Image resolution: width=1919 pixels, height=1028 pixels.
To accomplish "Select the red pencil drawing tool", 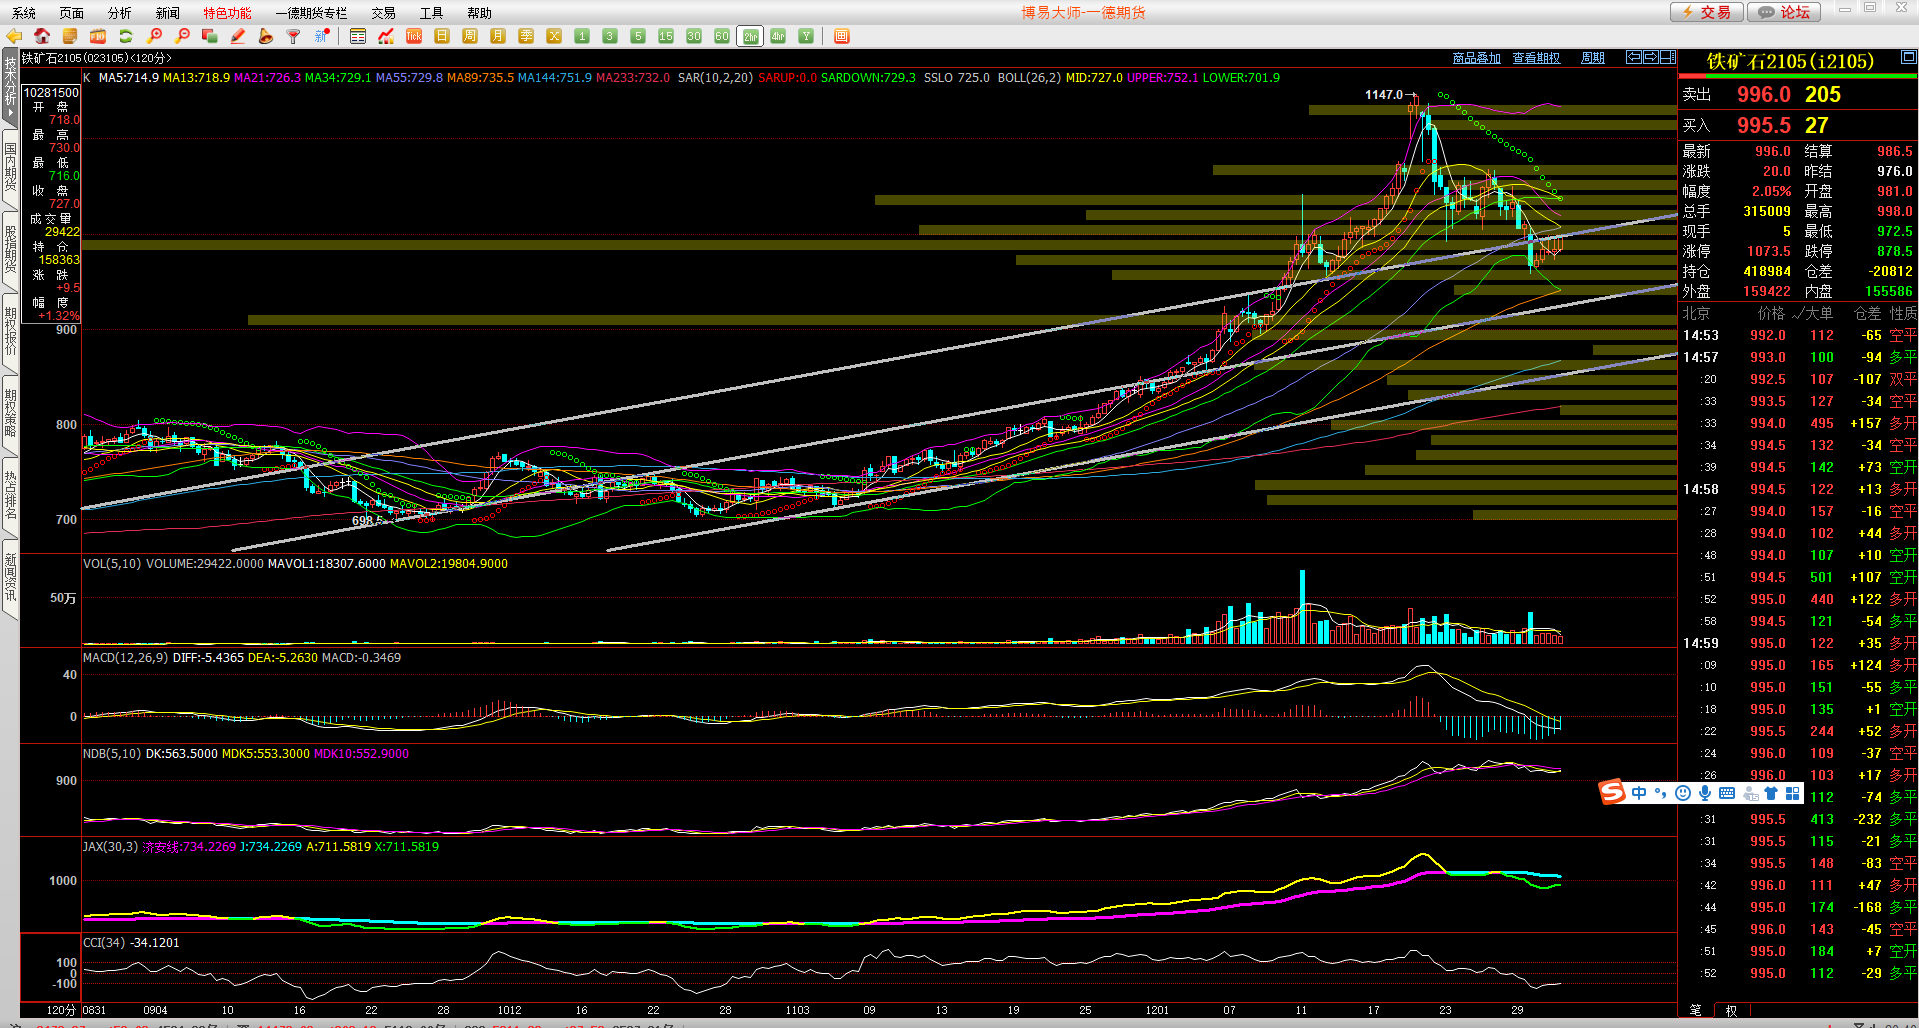I will click(238, 36).
